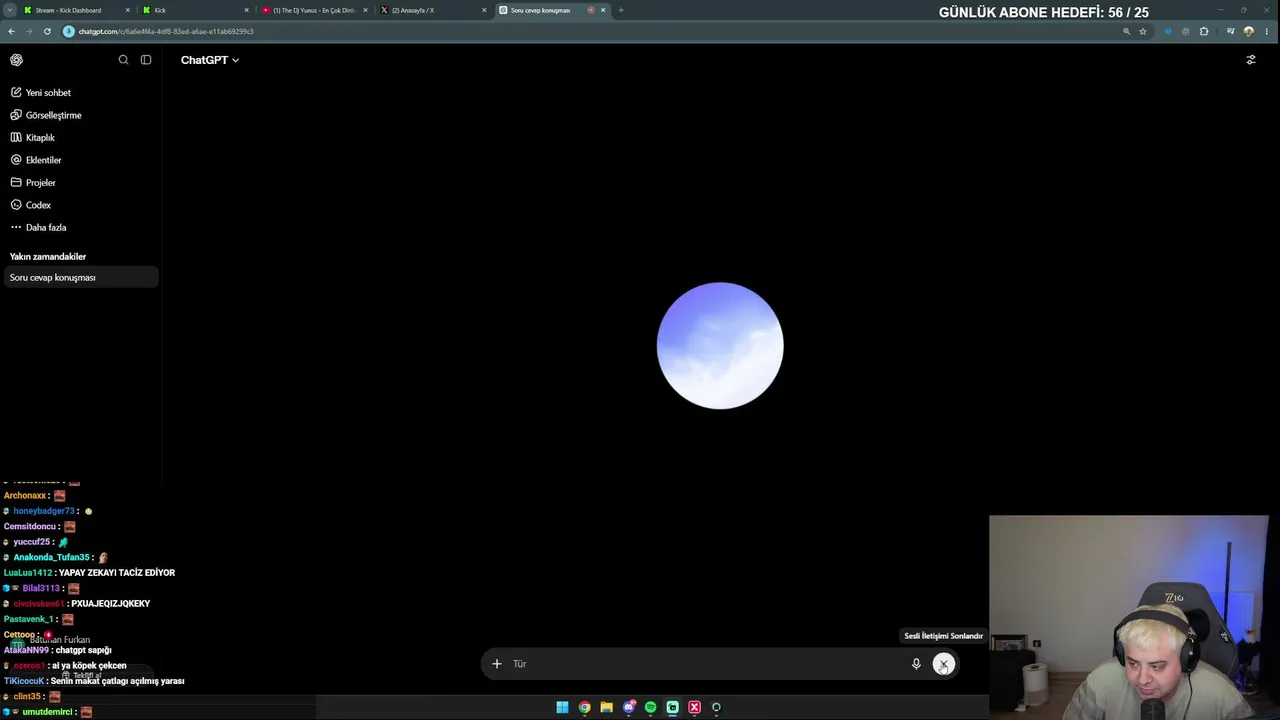1280x720 pixels.
Task: Click the blue extension icon in toolbar
Action: (1167, 31)
